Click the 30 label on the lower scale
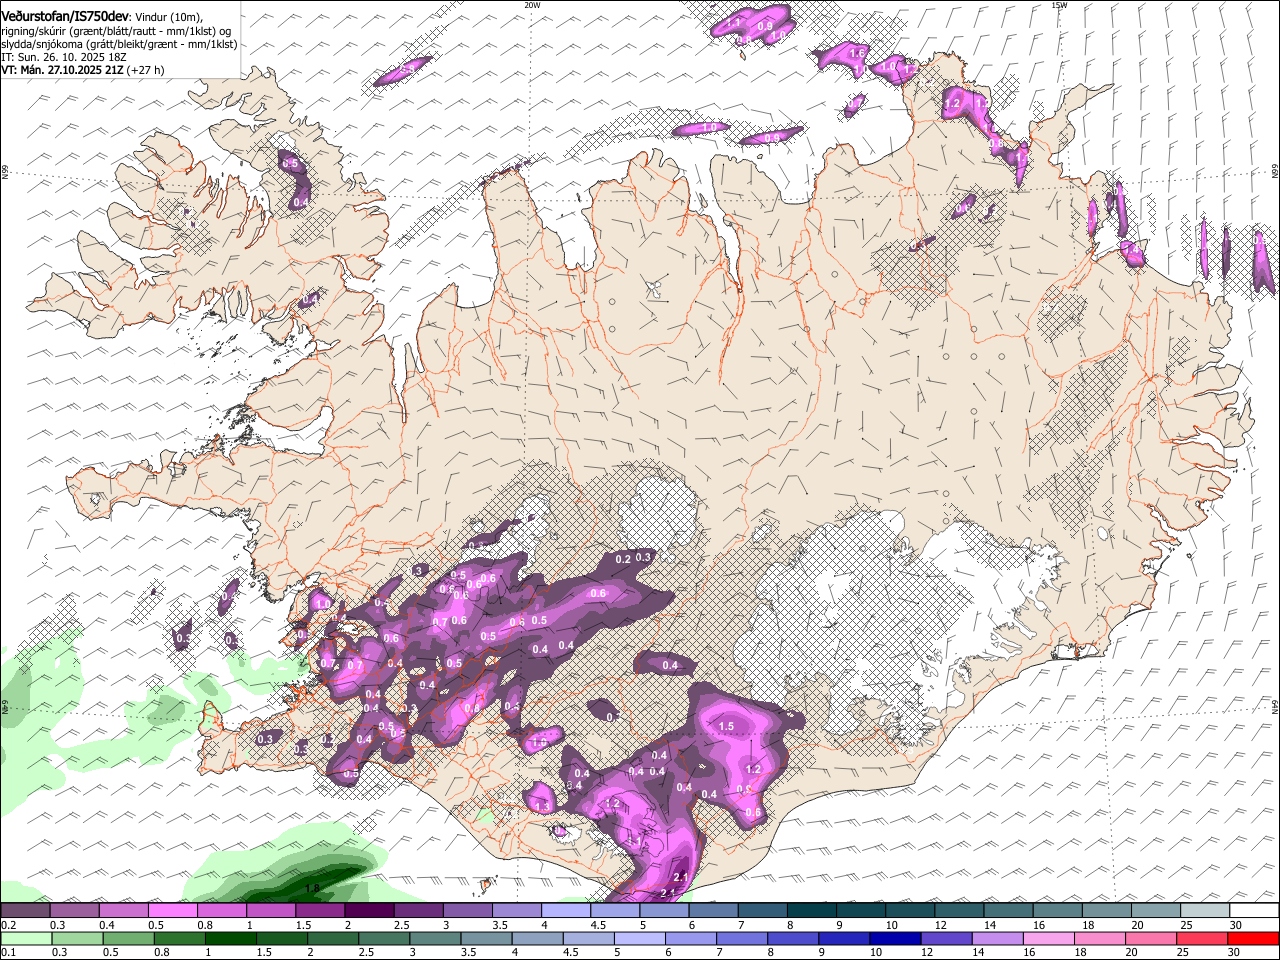Screen dimensions: 1280x960 click(x=1236, y=953)
